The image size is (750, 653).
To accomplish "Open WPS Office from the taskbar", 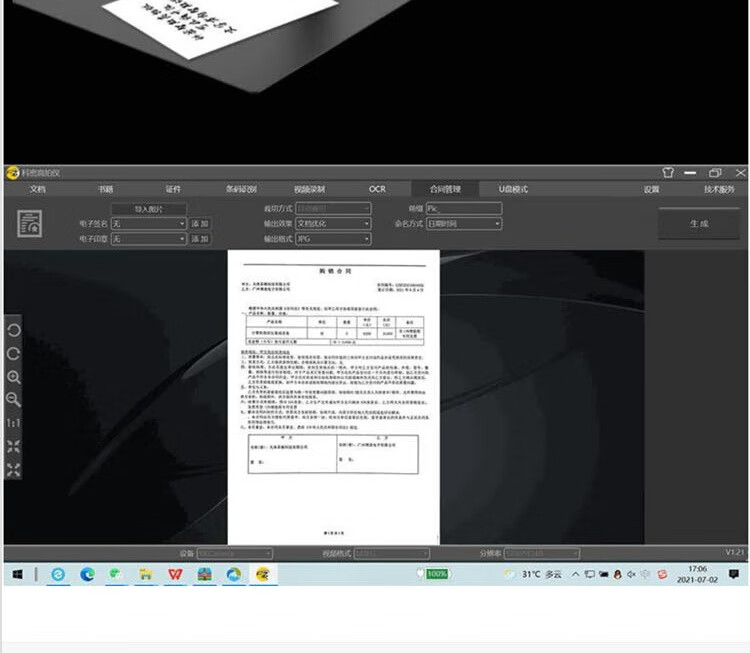I will pos(175,575).
